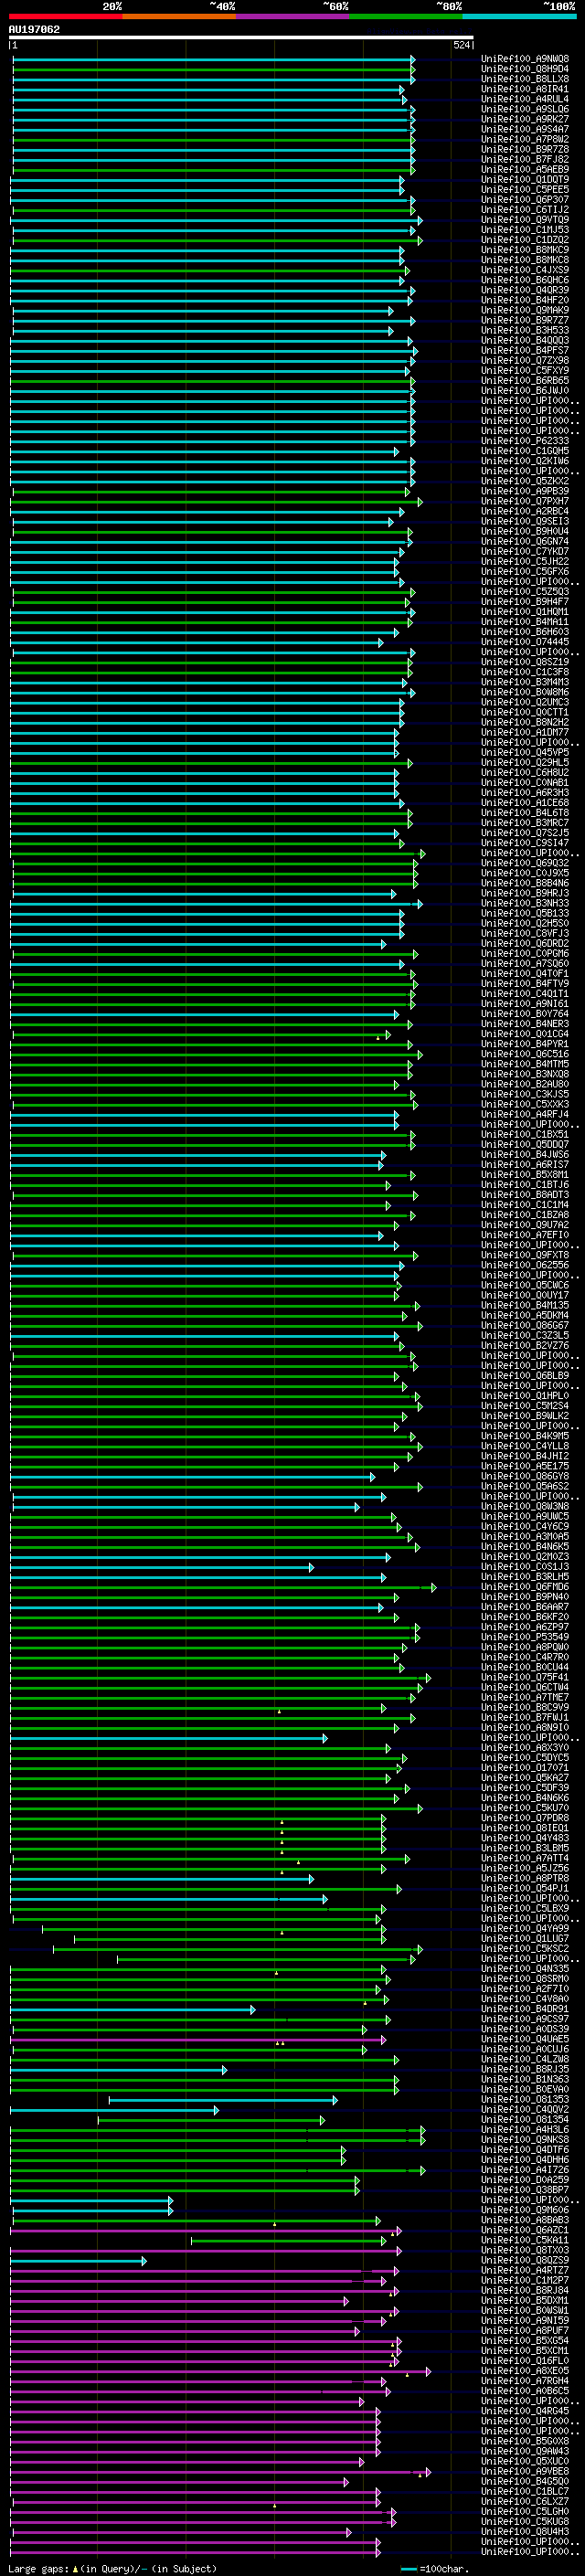Select the UniRef100_O62556 label
This screenshot has height=2576, width=585.
point(525,1265)
